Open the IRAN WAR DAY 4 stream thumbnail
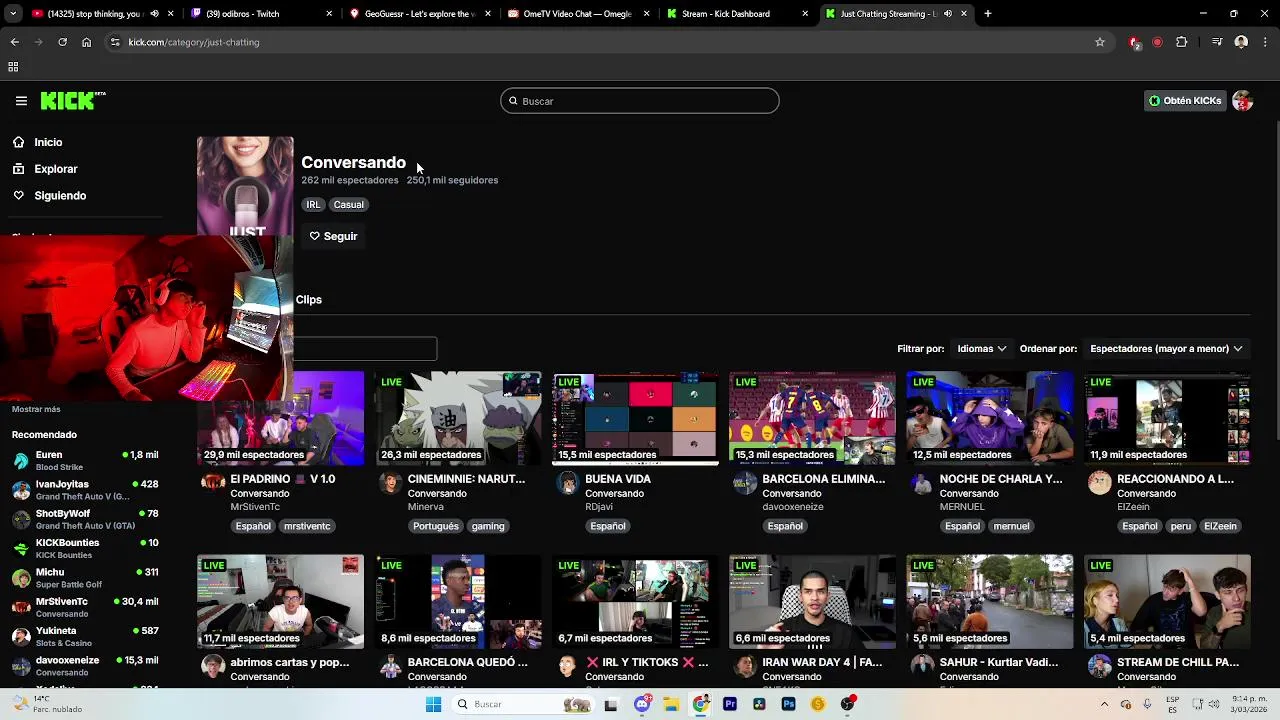The image size is (1280, 720). (x=812, y=601)
